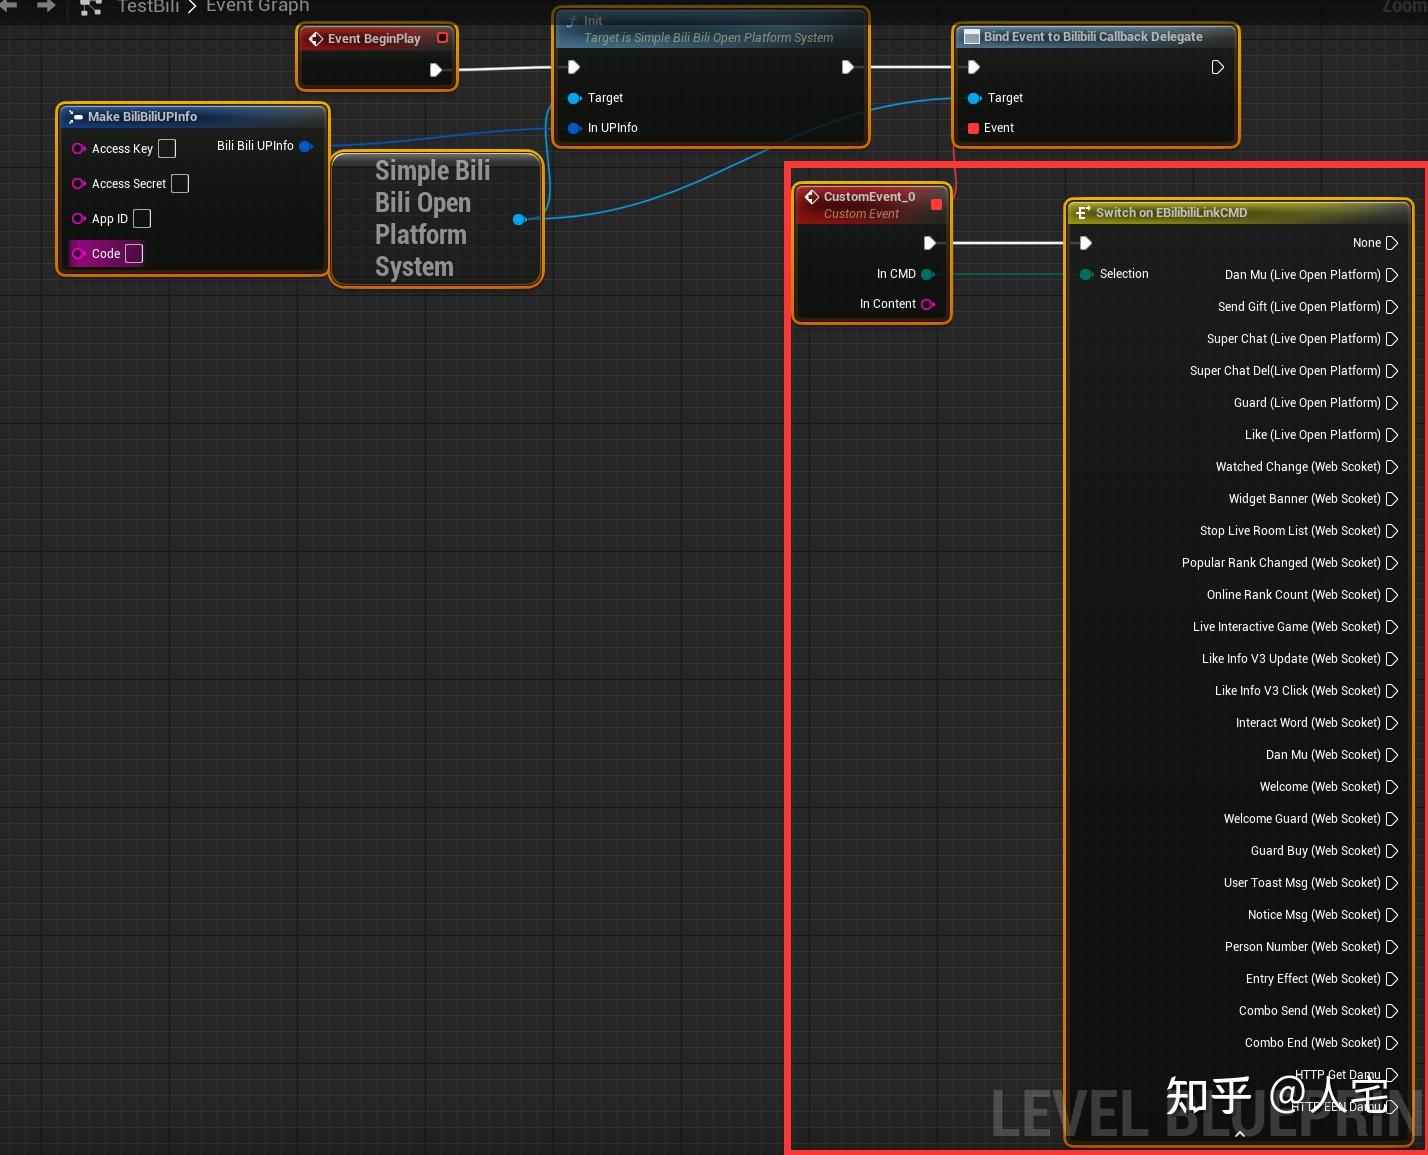Click the Guard (Live Open Platform) output pin
Screen dimensions: 1428x1155
coord(1392,403)
